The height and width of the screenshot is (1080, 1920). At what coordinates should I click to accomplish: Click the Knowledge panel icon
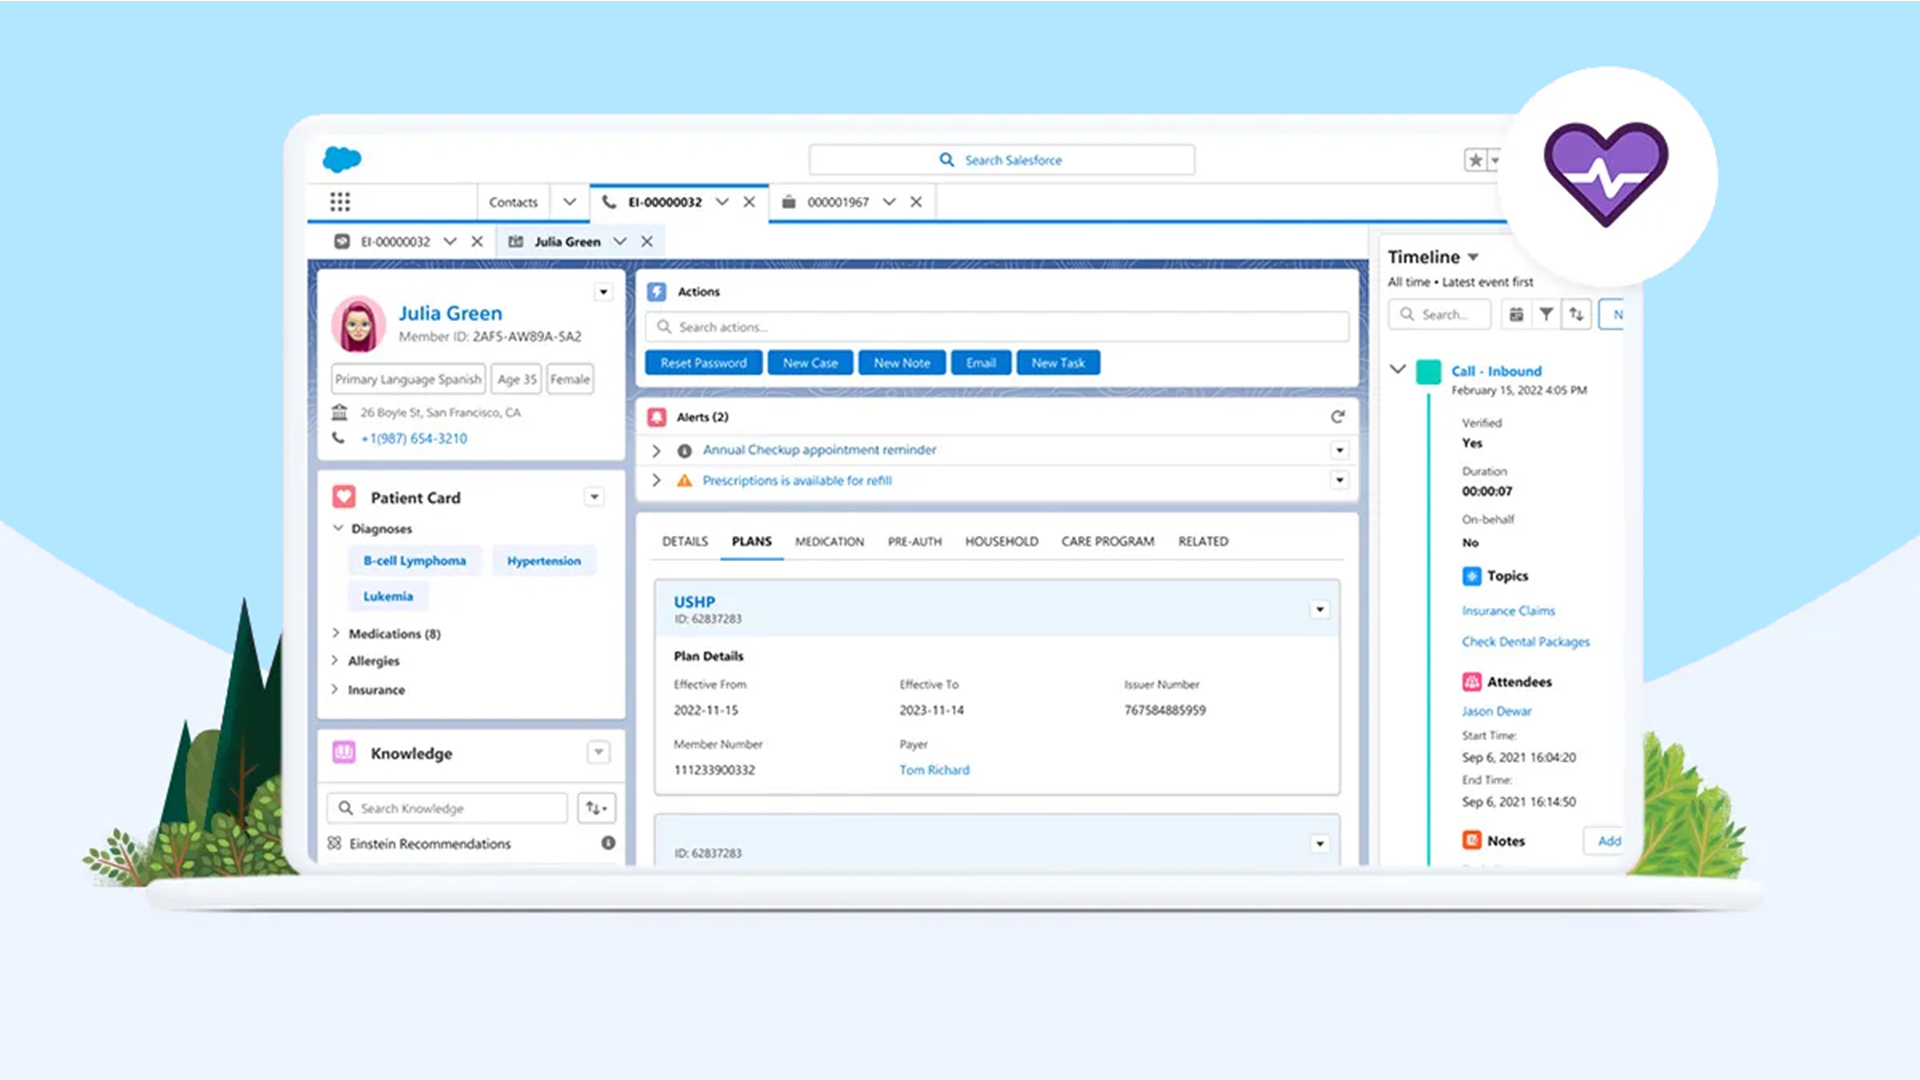pos(343,753)
